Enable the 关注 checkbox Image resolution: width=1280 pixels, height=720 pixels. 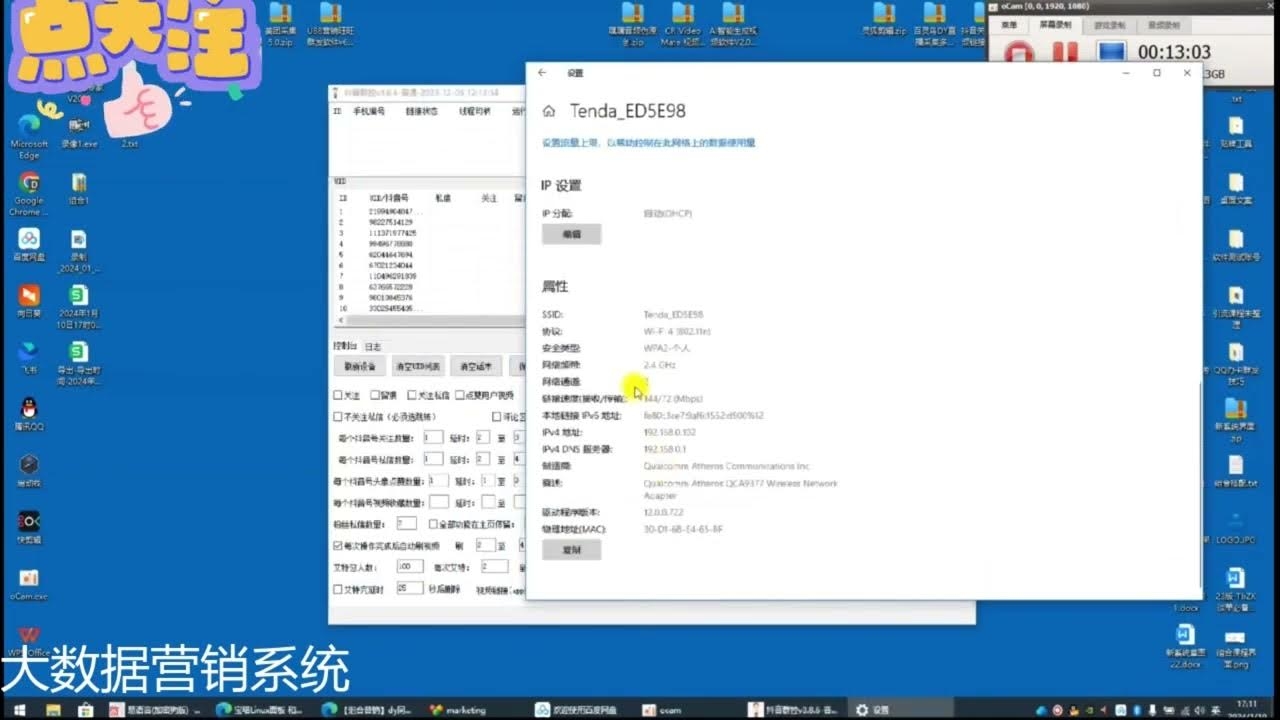[337, 393]
